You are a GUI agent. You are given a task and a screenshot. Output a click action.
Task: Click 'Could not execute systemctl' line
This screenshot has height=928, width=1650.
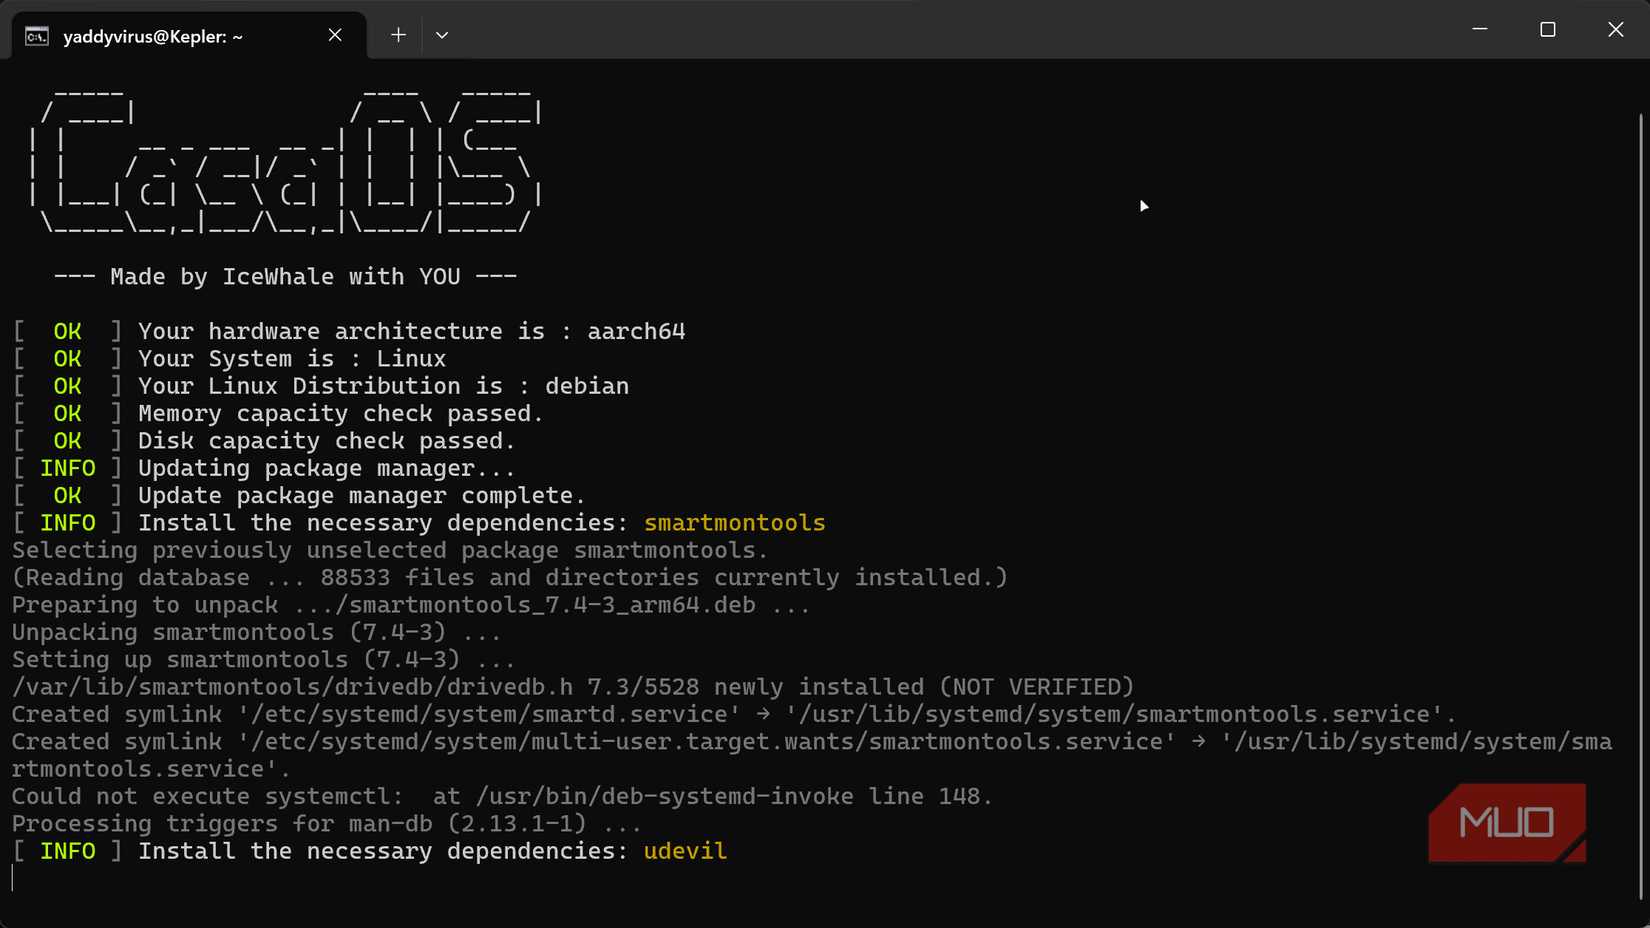(x=502, y=797)
